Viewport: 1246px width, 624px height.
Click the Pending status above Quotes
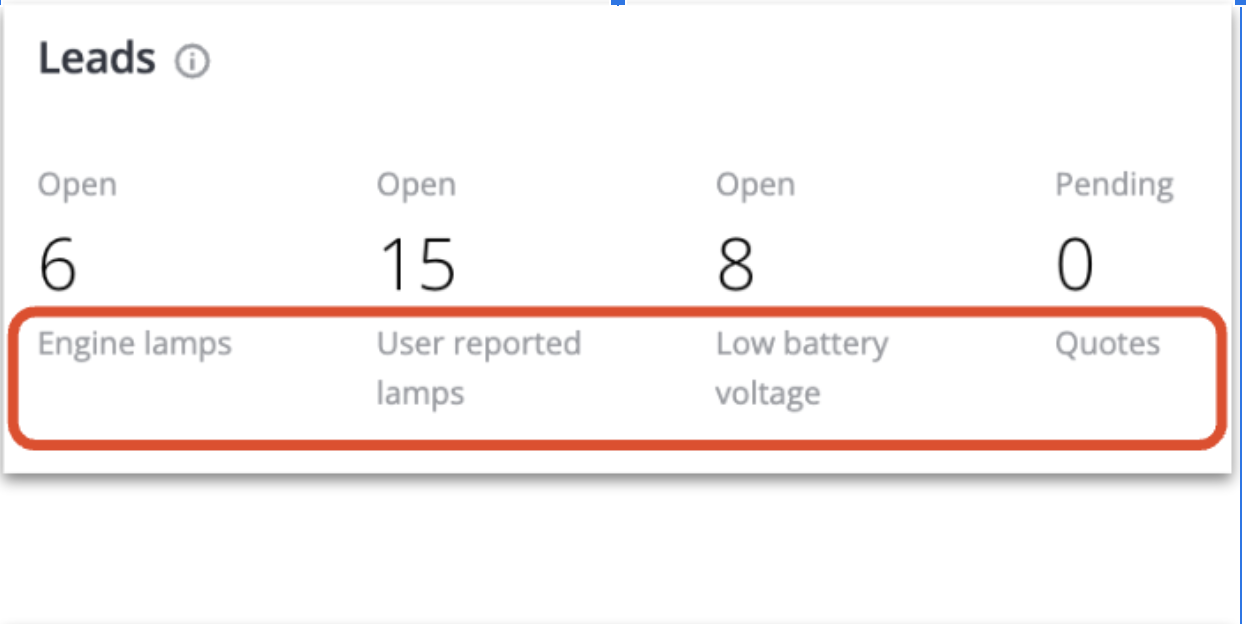pos(1113,184)
